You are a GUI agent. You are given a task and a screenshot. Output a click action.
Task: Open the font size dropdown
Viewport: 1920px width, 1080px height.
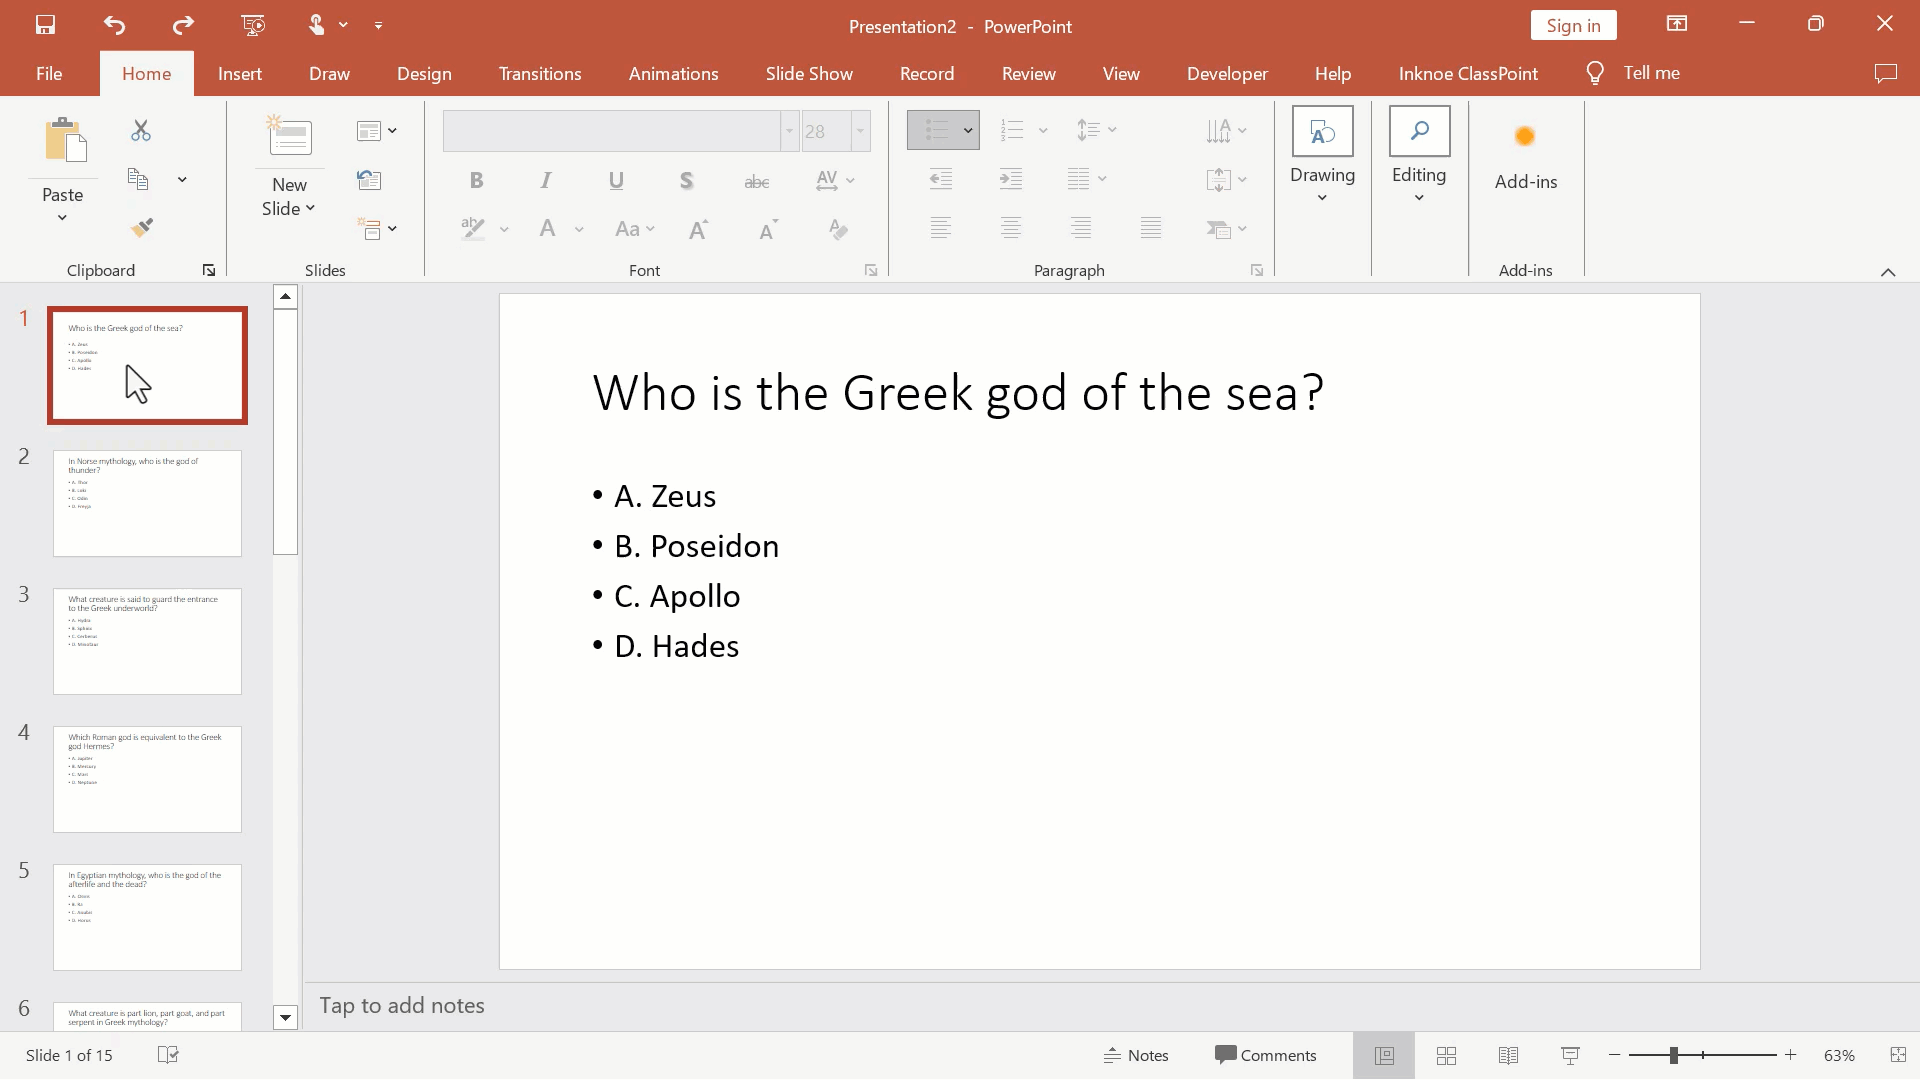(860, 129)
